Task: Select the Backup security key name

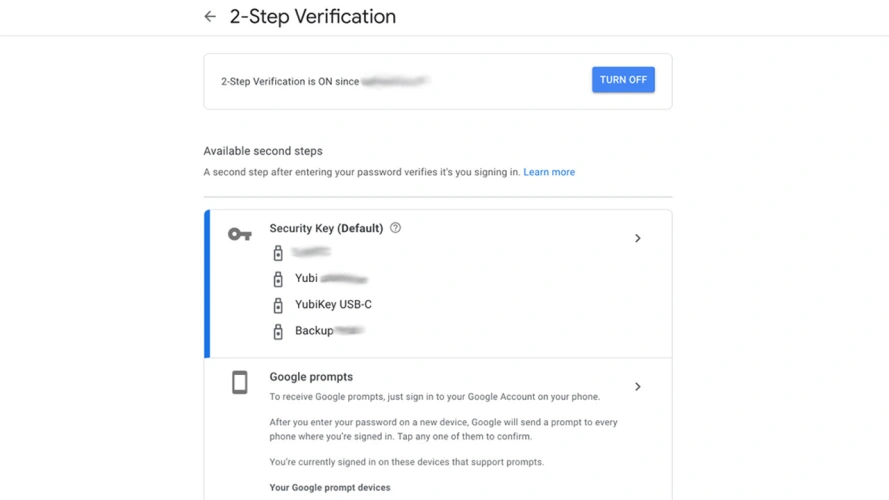Action: [x=314, y=330]
